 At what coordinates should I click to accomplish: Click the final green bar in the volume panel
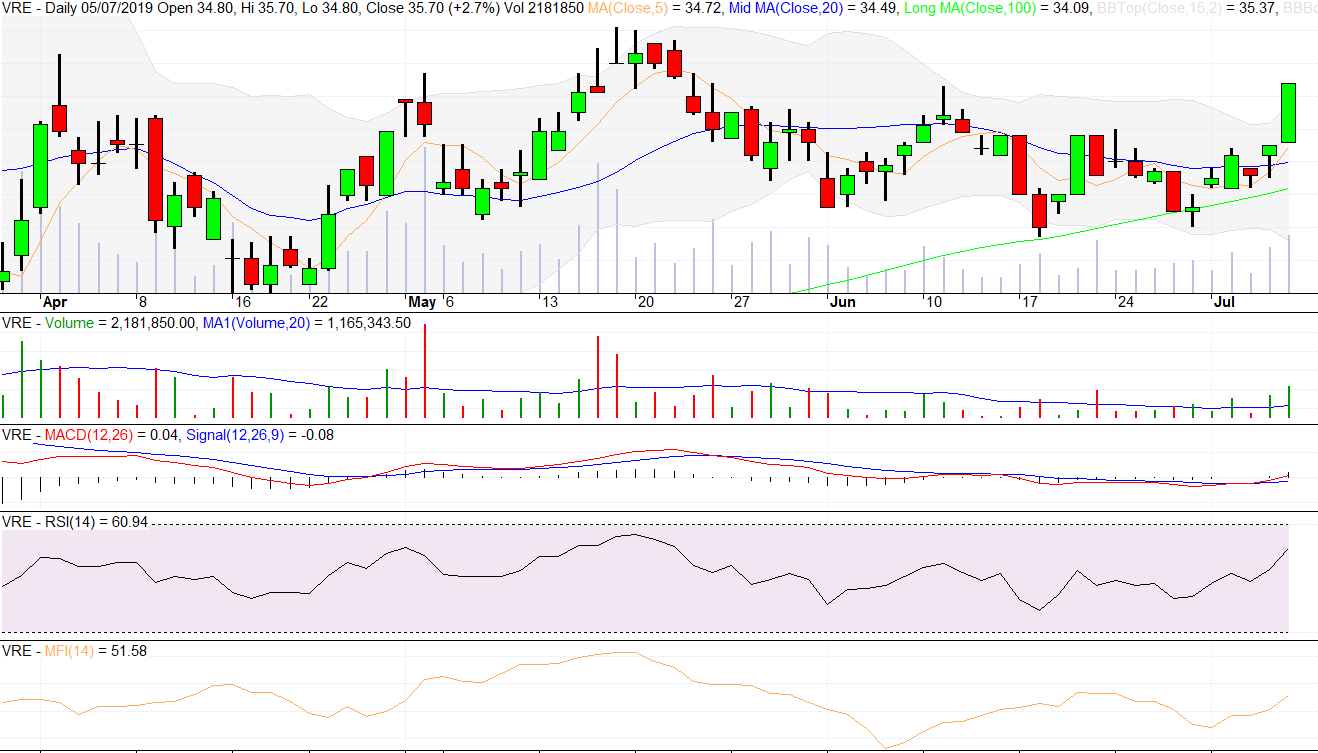(x=1289, y=402)
